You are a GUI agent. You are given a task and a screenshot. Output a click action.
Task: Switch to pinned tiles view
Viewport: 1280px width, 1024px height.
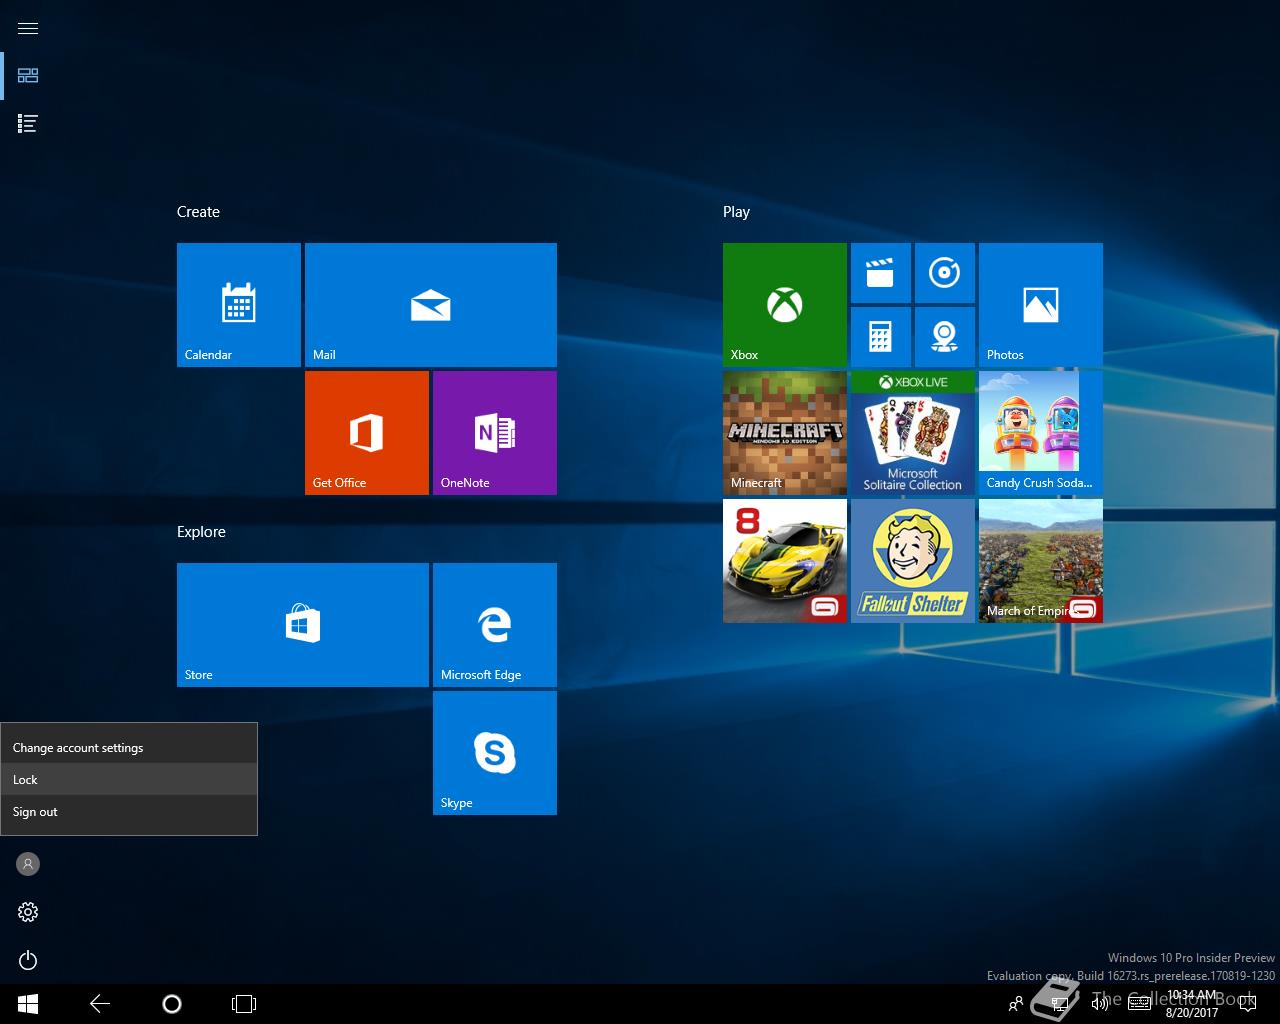tap(28, 75)
